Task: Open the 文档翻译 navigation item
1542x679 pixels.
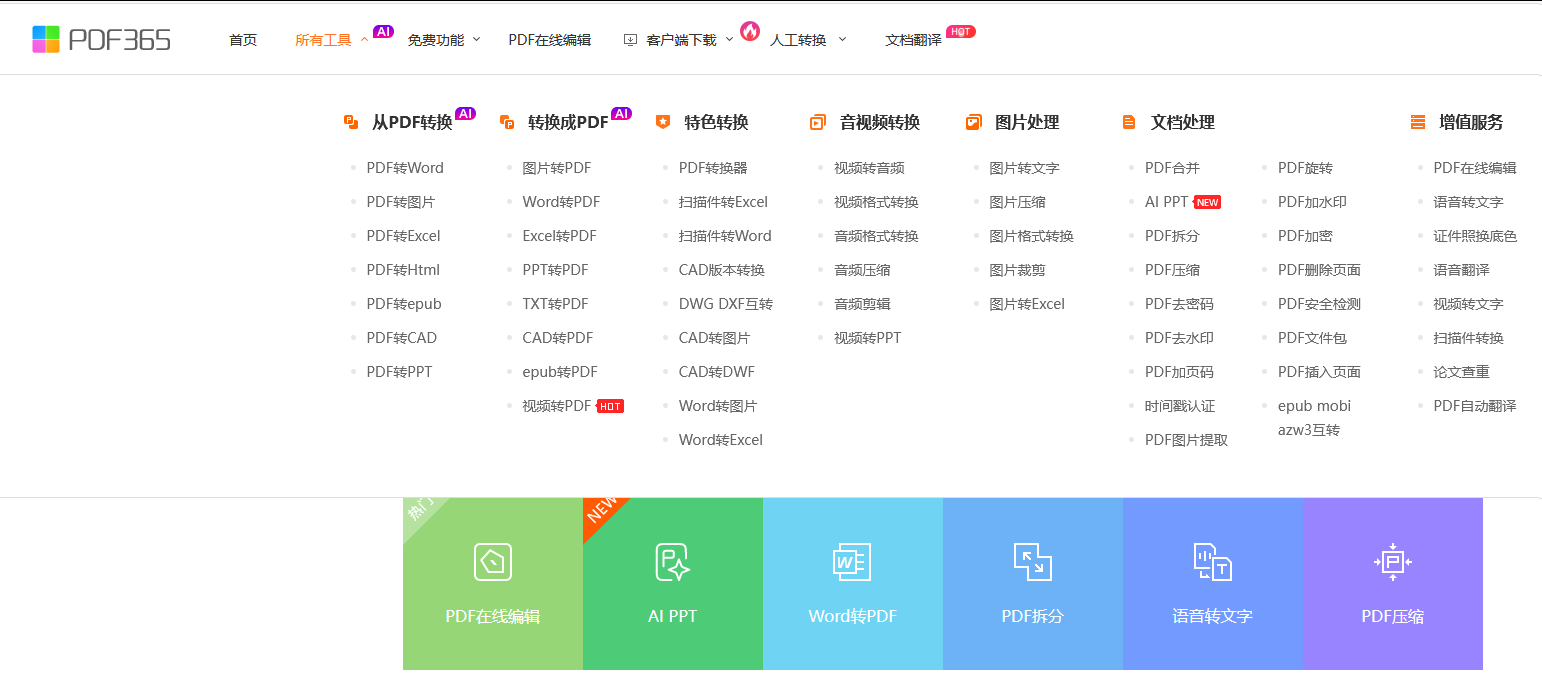Action: pyautogui.click(x=913, y=40)
